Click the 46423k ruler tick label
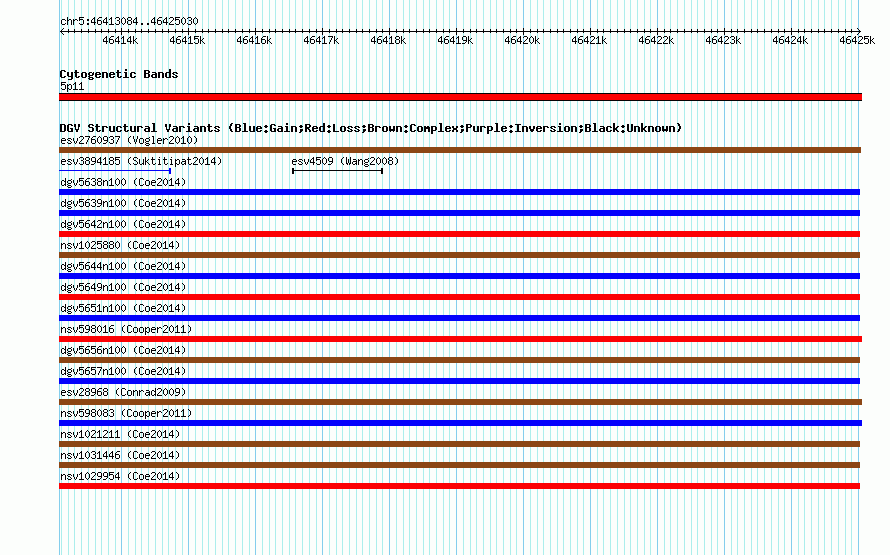890x555 pixels. (x=723, y=40)
